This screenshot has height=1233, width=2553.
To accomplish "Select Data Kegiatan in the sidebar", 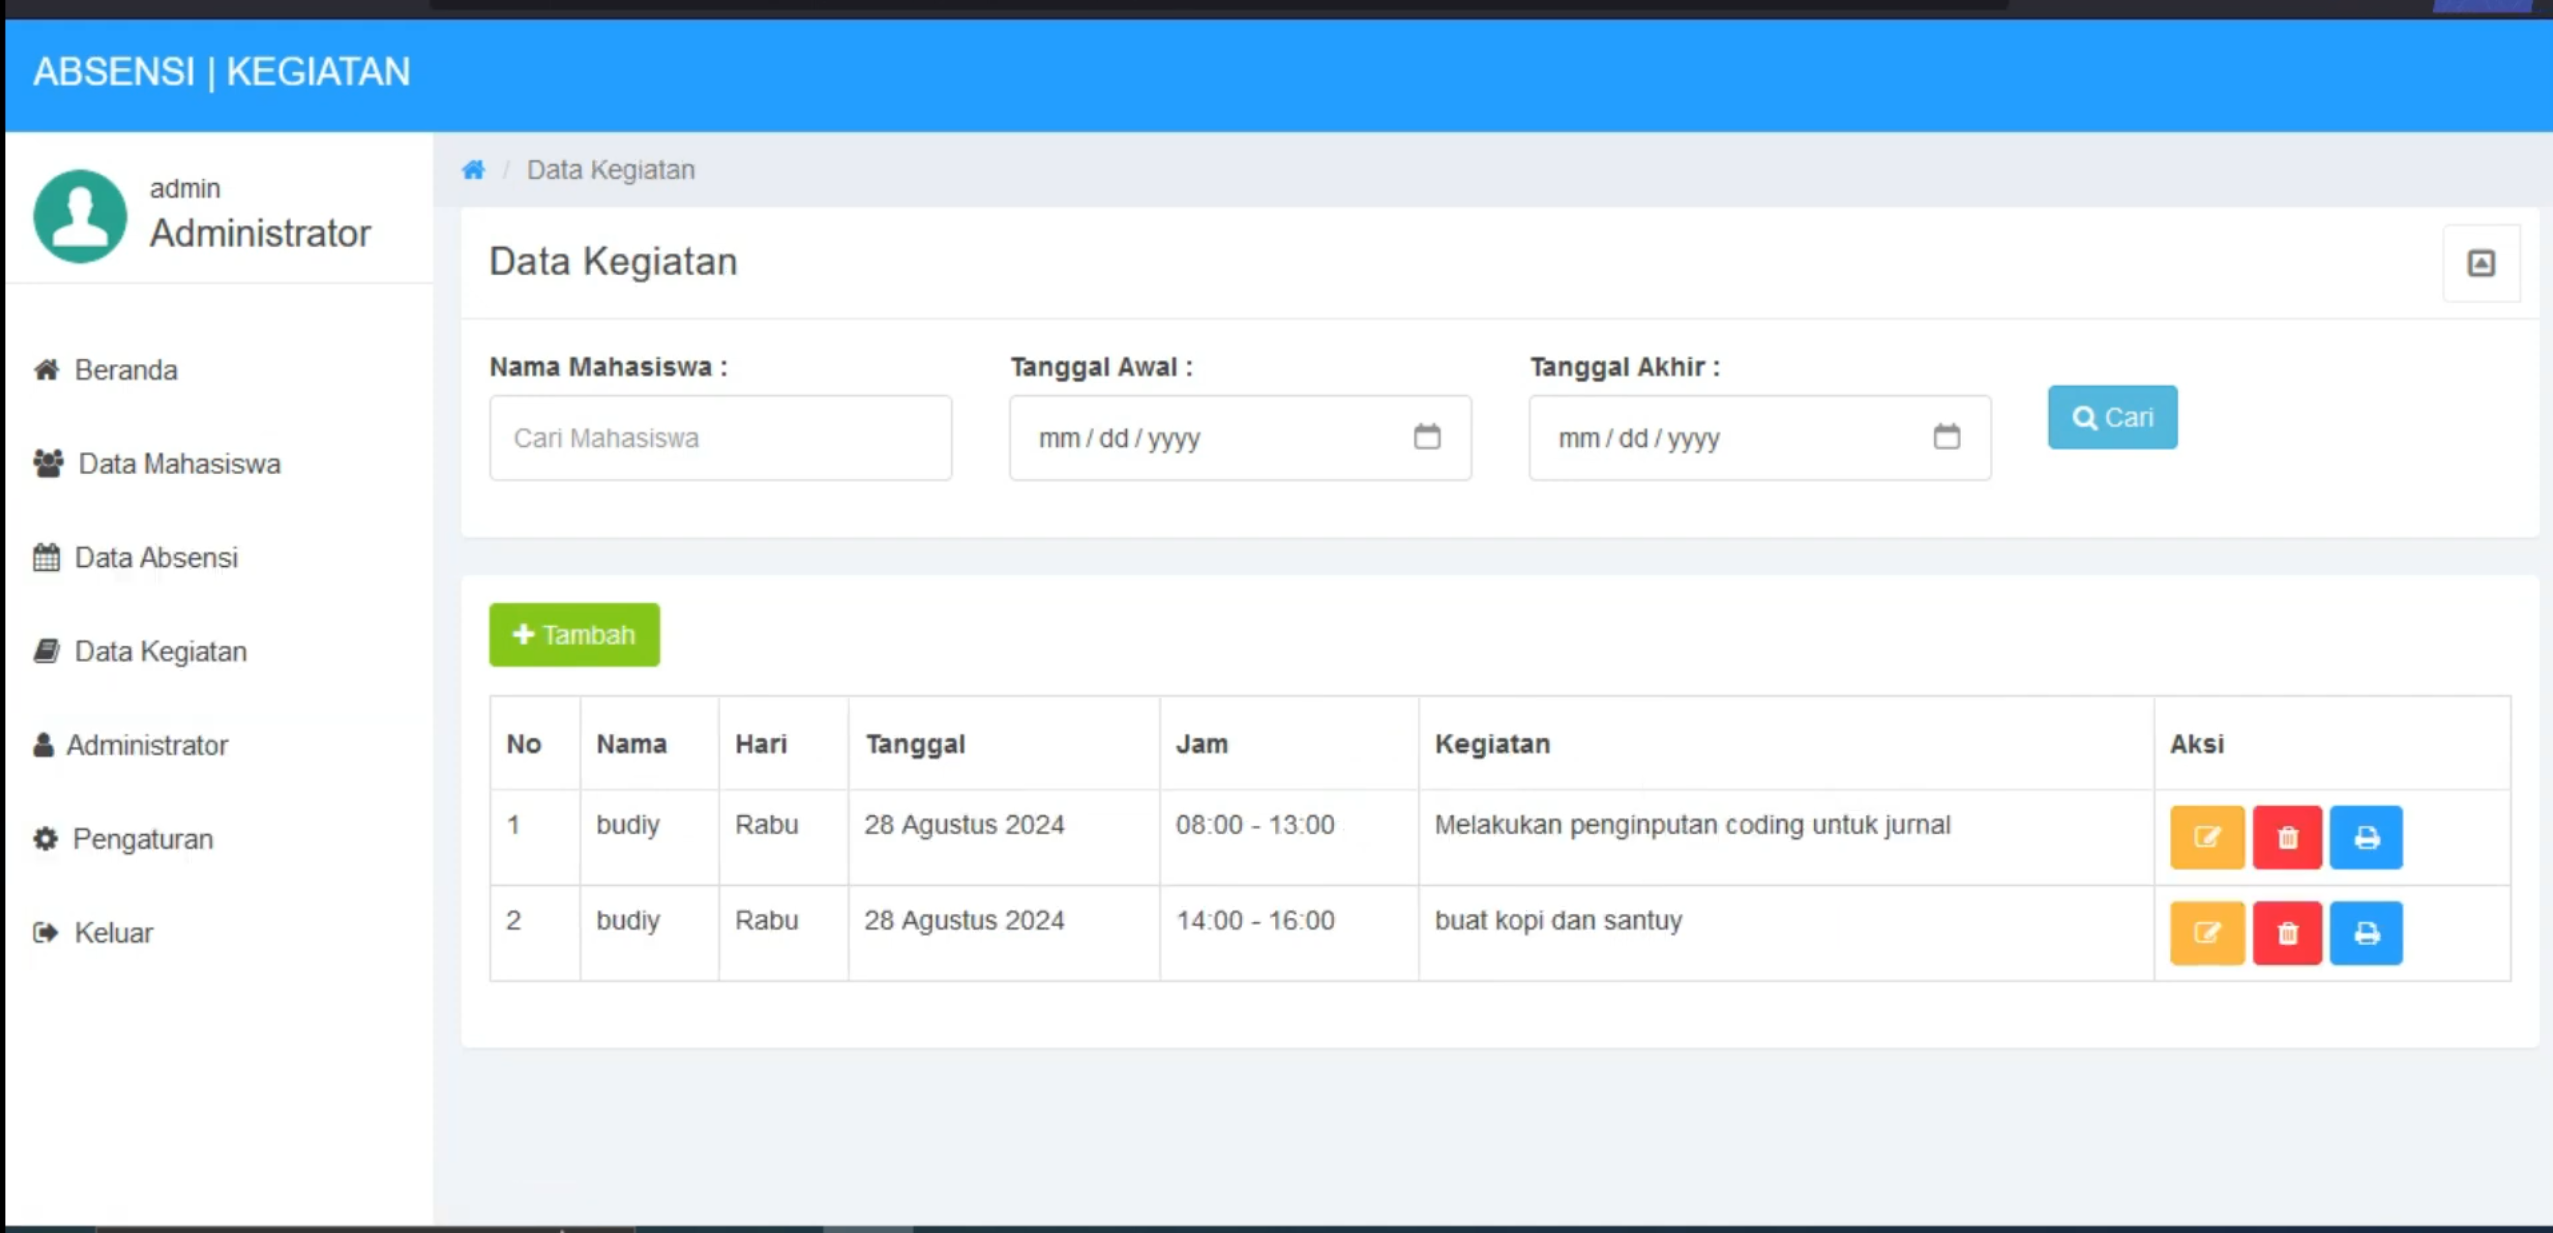I will [x=140, y=651].
